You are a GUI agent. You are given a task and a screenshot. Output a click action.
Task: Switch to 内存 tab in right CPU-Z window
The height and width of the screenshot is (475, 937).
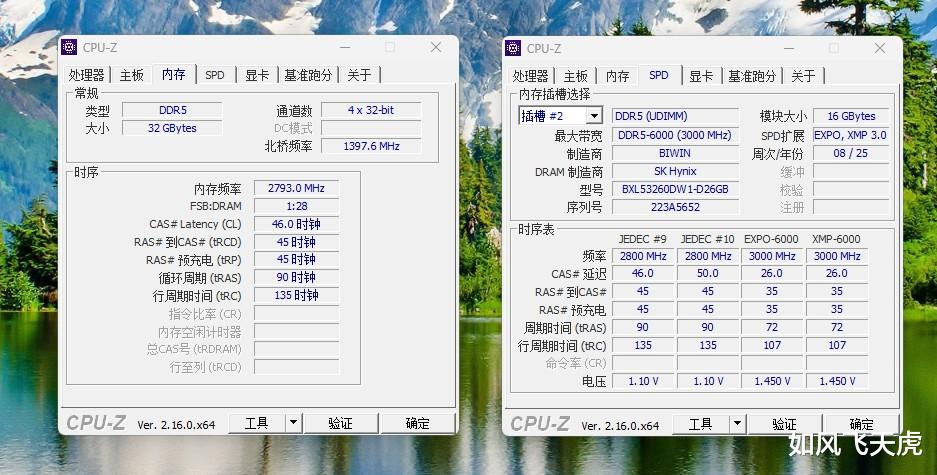[617, 76]
